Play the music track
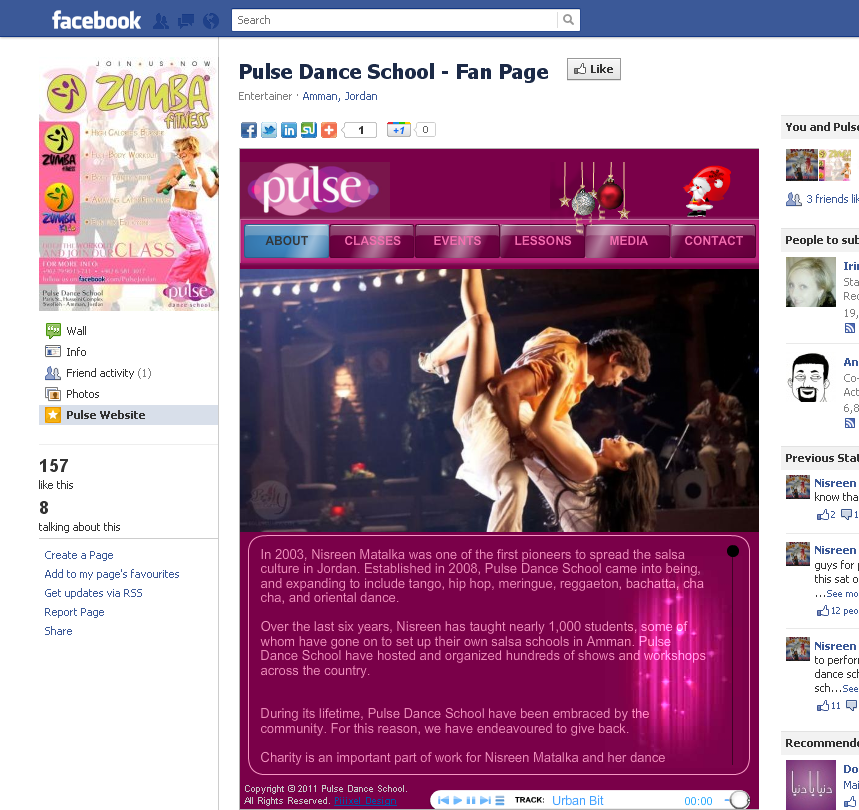This screenshot has height=810, width=859. pos(458,801)
